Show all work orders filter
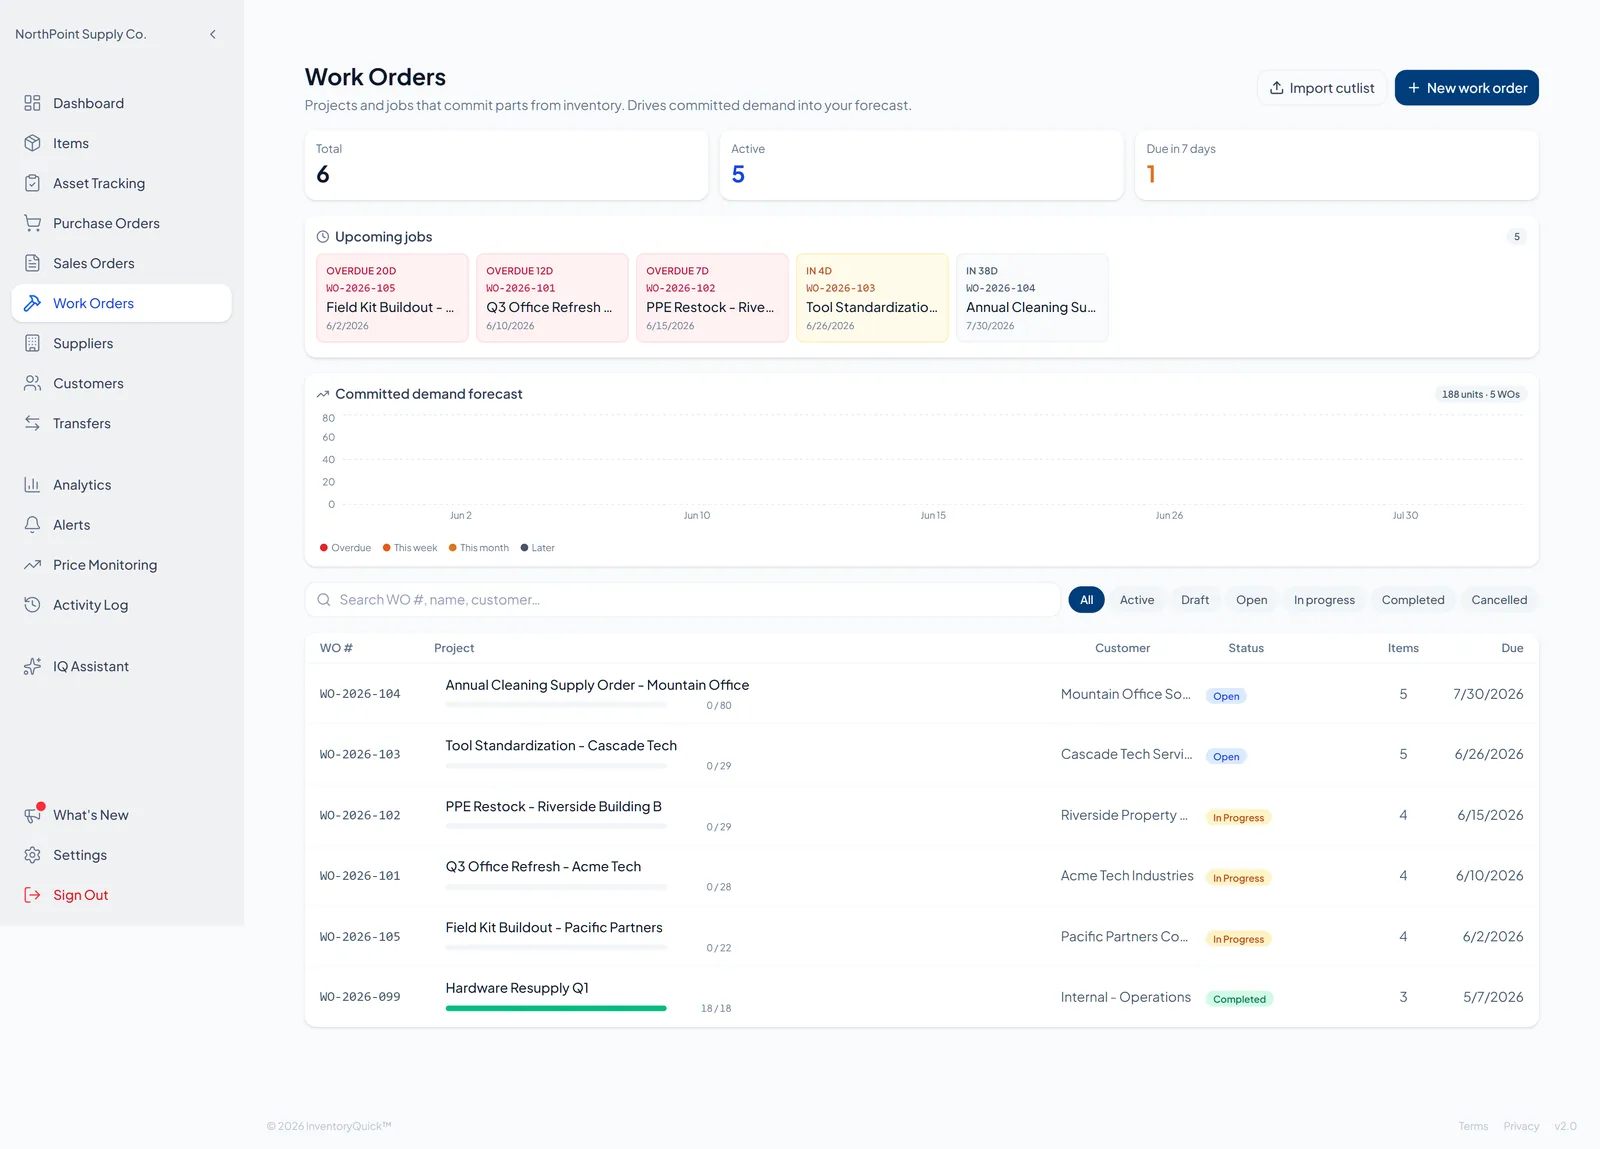Image resolution: width=1600 pixels, height=1149 pixels. [1086, 600]
